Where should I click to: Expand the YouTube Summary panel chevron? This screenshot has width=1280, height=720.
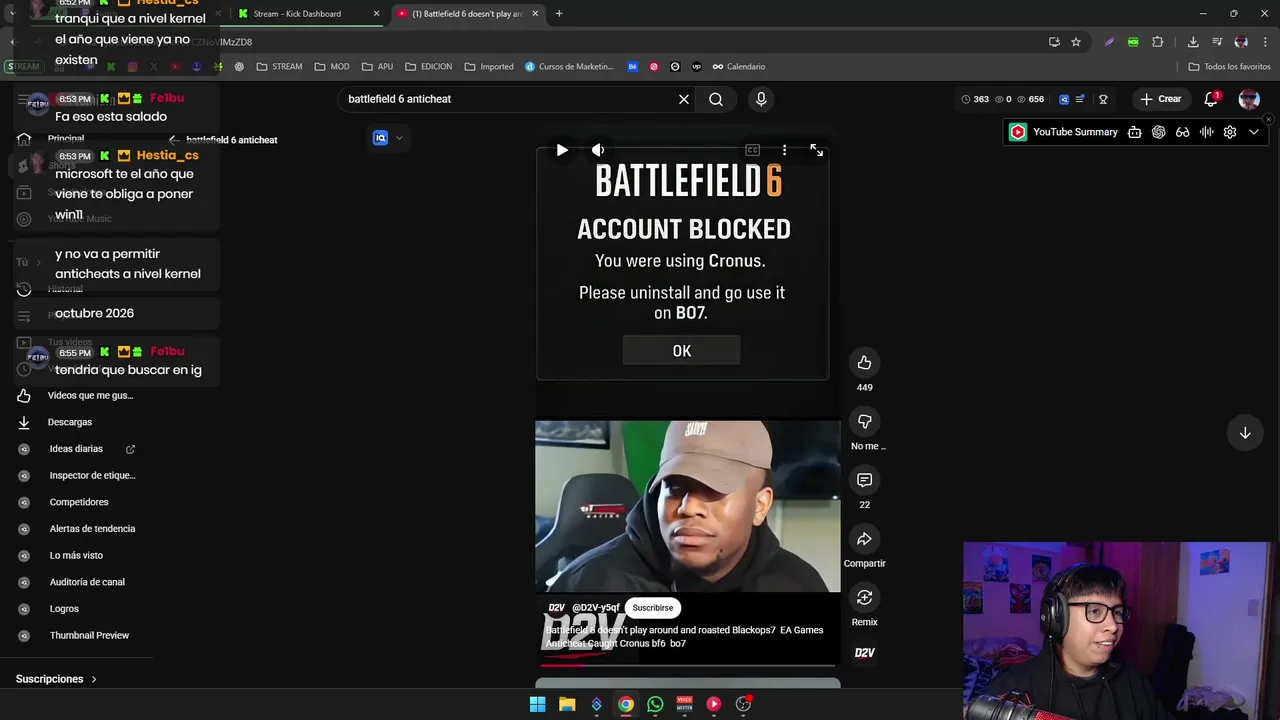[1254, 132]
